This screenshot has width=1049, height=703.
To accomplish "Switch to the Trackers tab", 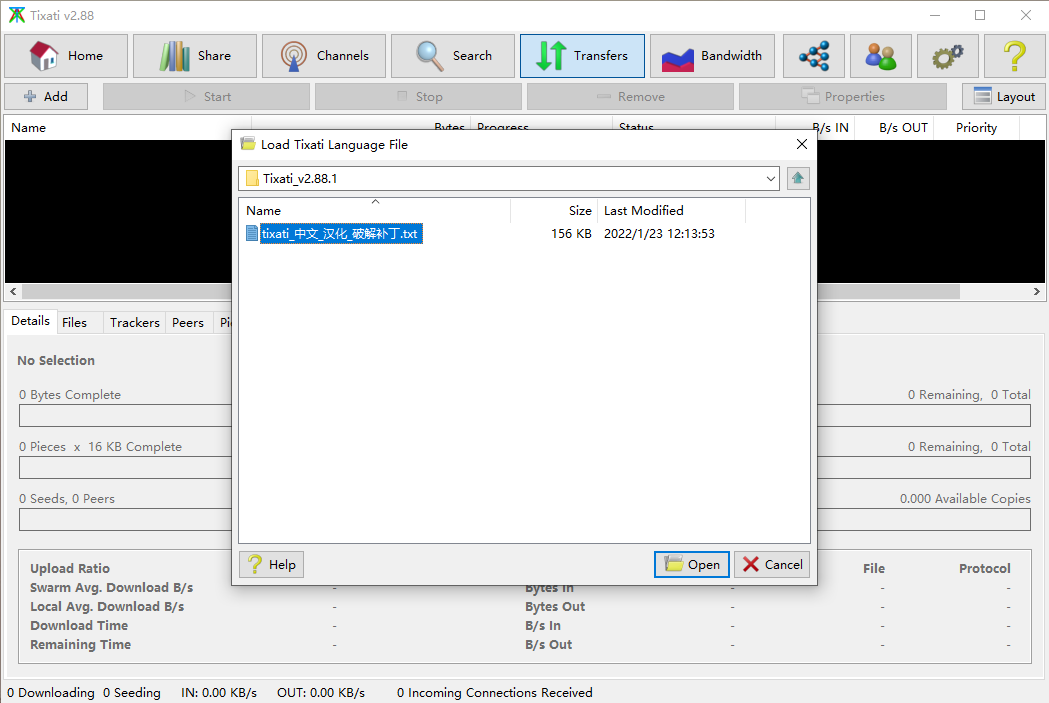I will tap(134, 322).
